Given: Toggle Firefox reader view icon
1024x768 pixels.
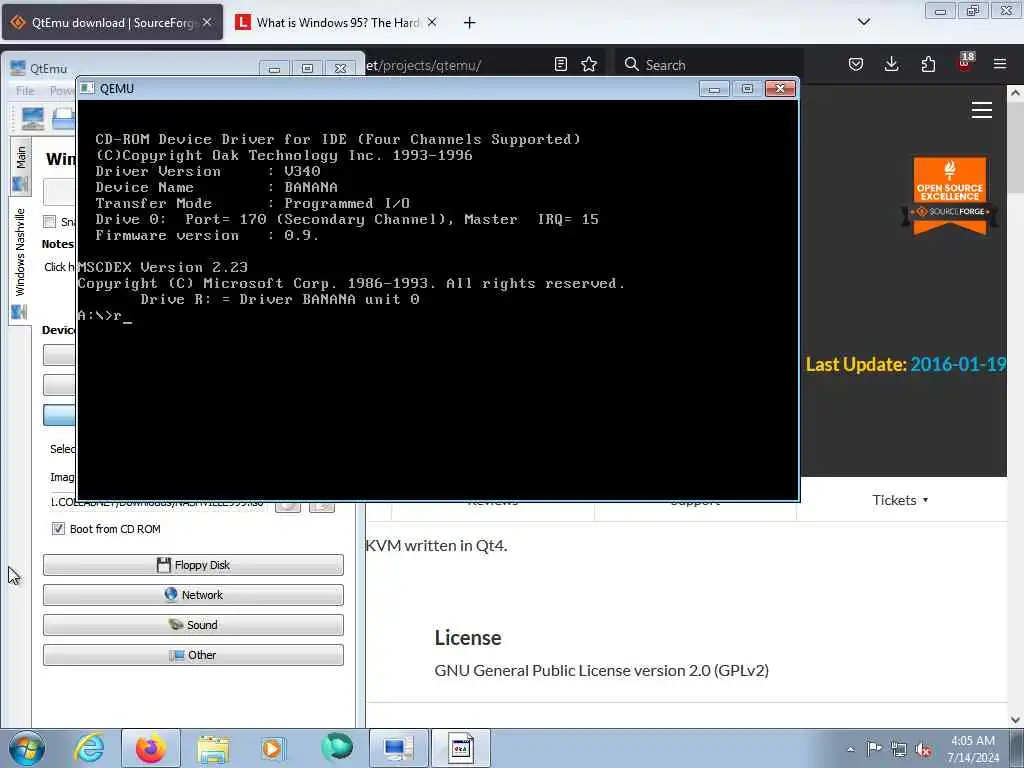Looking at the screenshot, I should pos(560,64).
